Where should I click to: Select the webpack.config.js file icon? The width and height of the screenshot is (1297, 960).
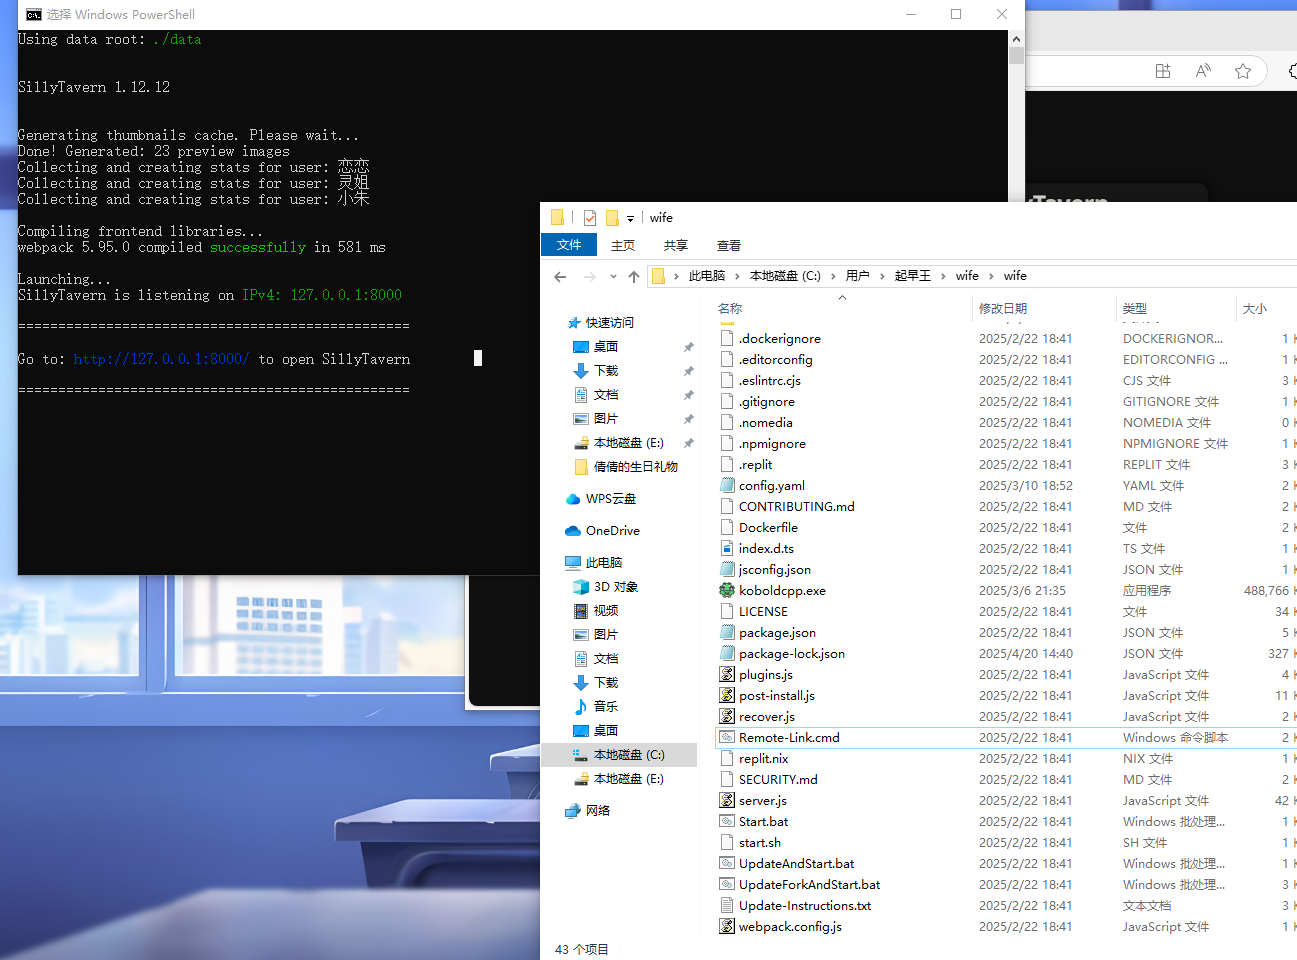pos(727,926)
